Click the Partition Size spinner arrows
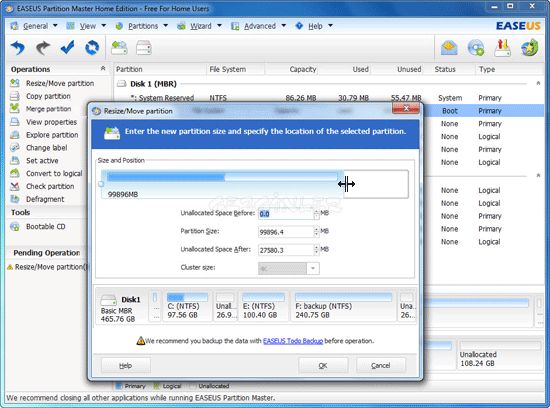550x408 pixels. pyautogui.click(x=316, y=232)
